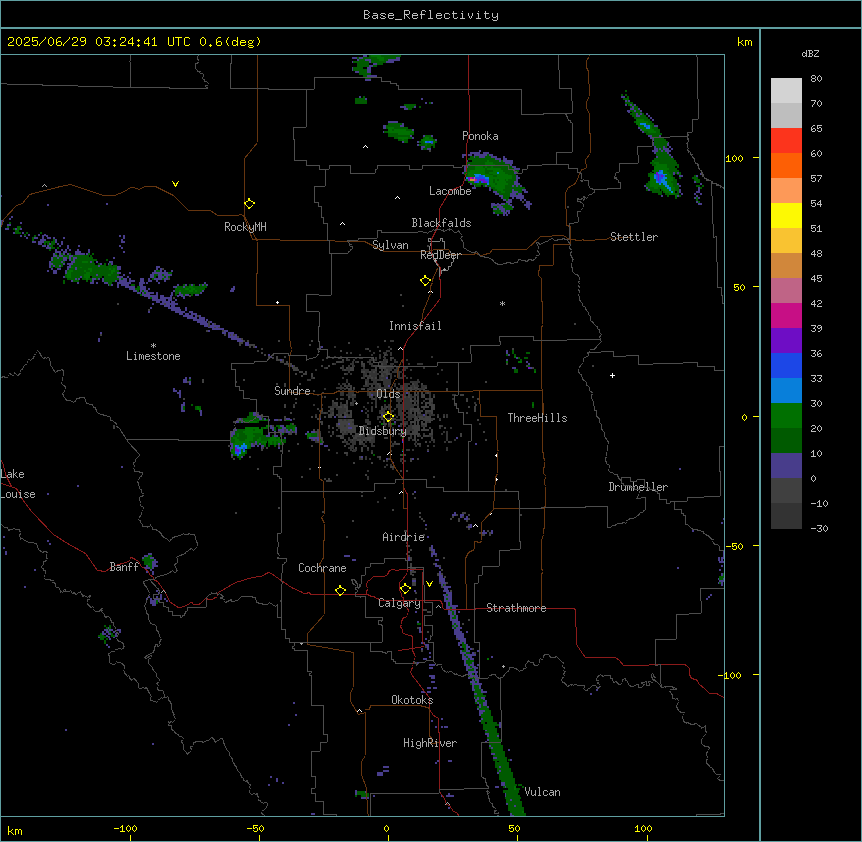
Task: Click the RedDeer city label
Action: click(440, 255)
